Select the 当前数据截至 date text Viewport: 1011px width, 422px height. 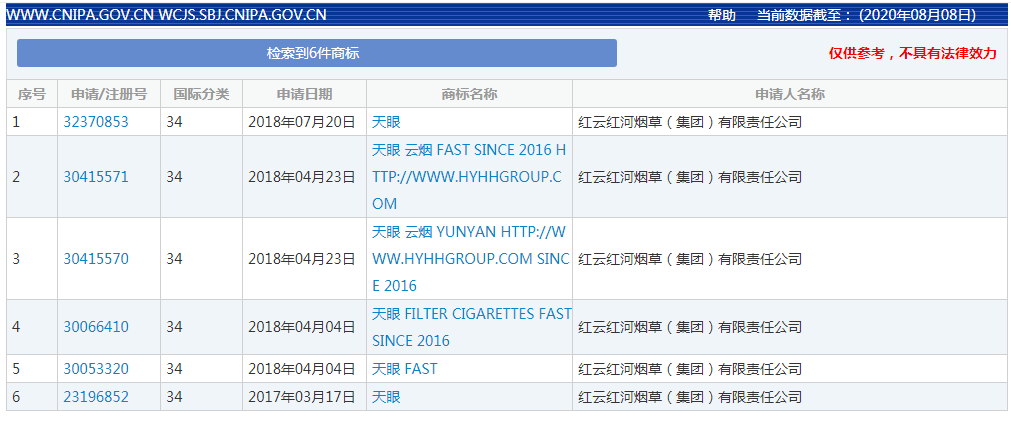click(x=866, y=15)
